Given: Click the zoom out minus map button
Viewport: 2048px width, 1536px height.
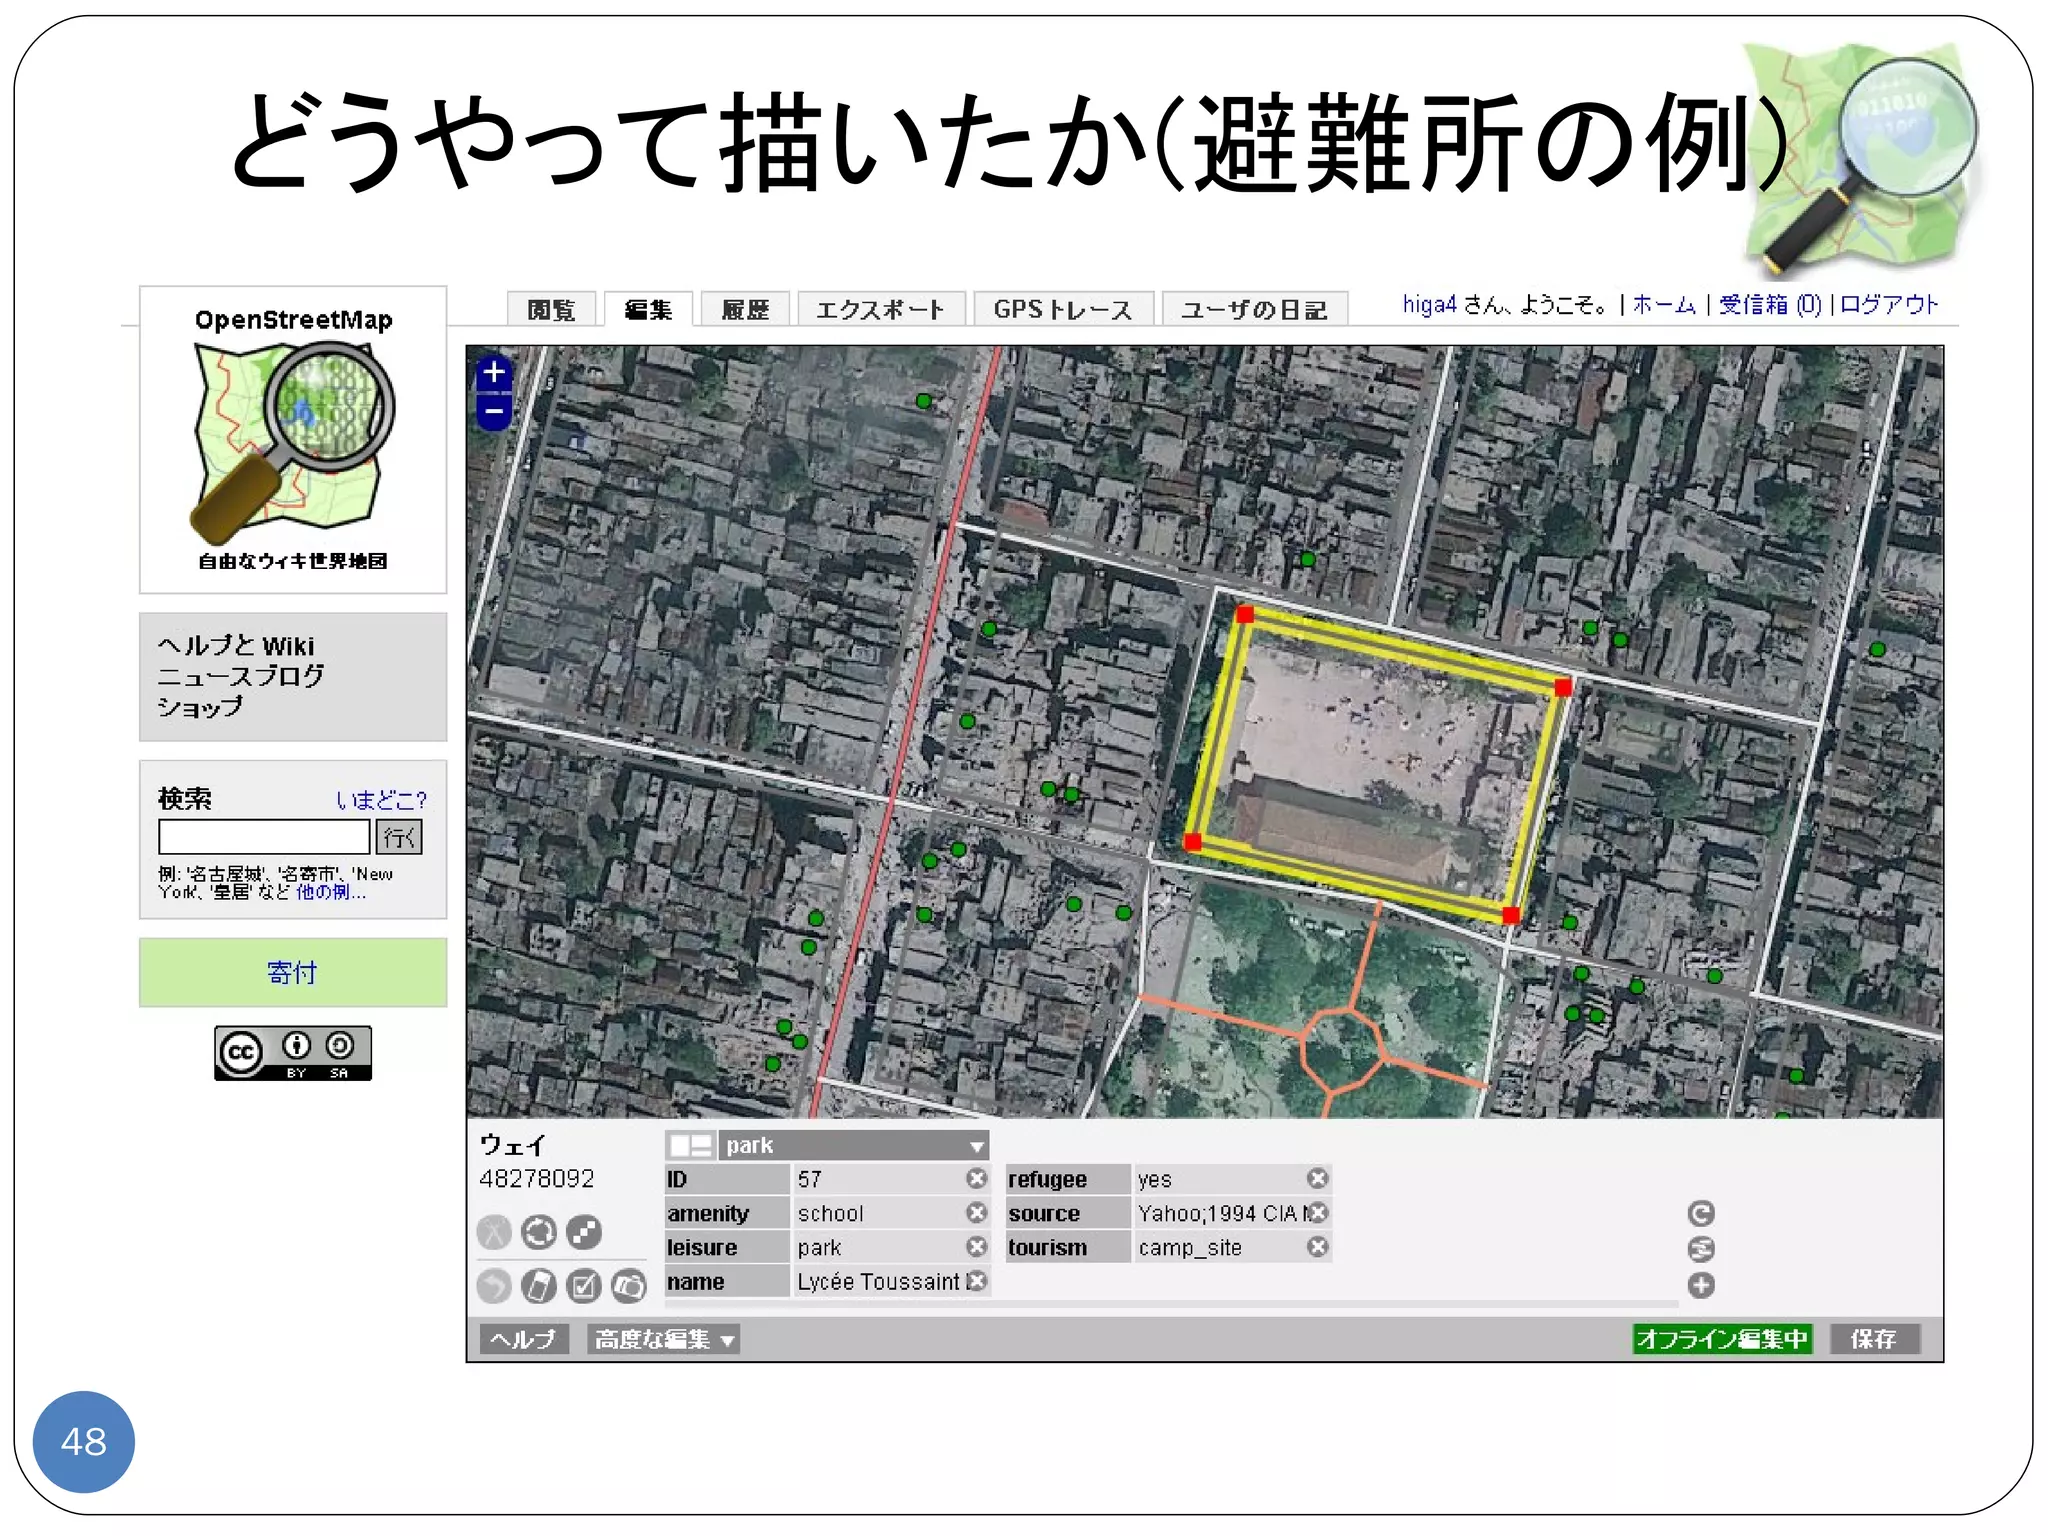Looking at the screenshot, I should click(x=494, y=411).
